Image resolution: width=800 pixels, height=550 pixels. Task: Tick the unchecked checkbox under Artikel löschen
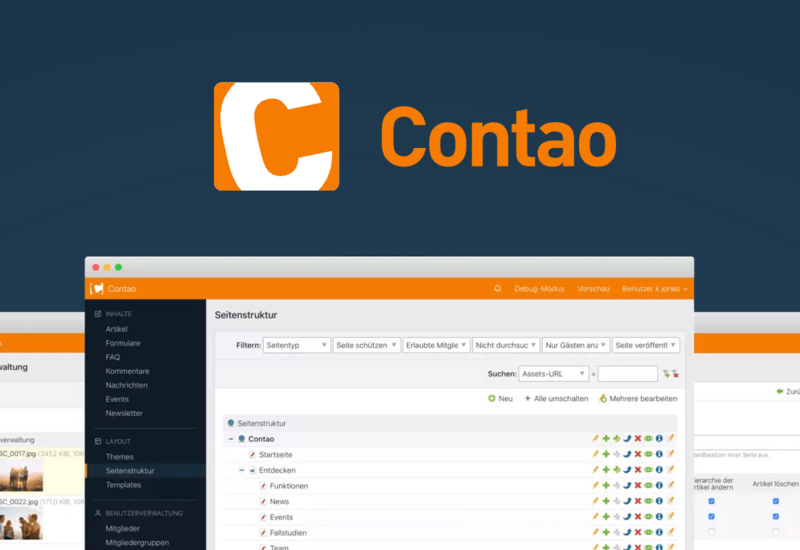[776, 532]
